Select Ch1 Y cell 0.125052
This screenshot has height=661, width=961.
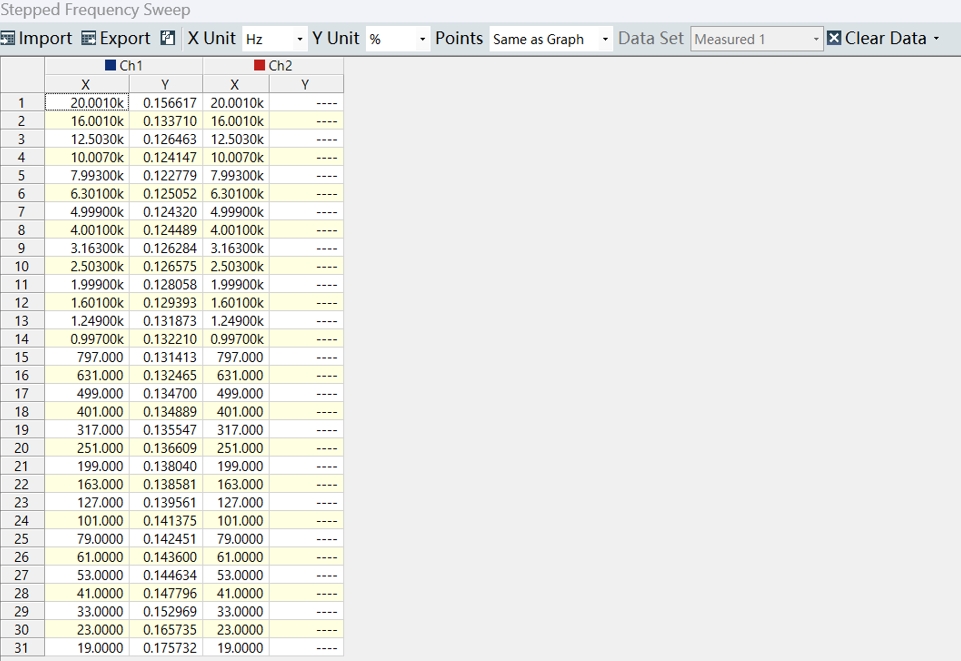pos(166,194)
